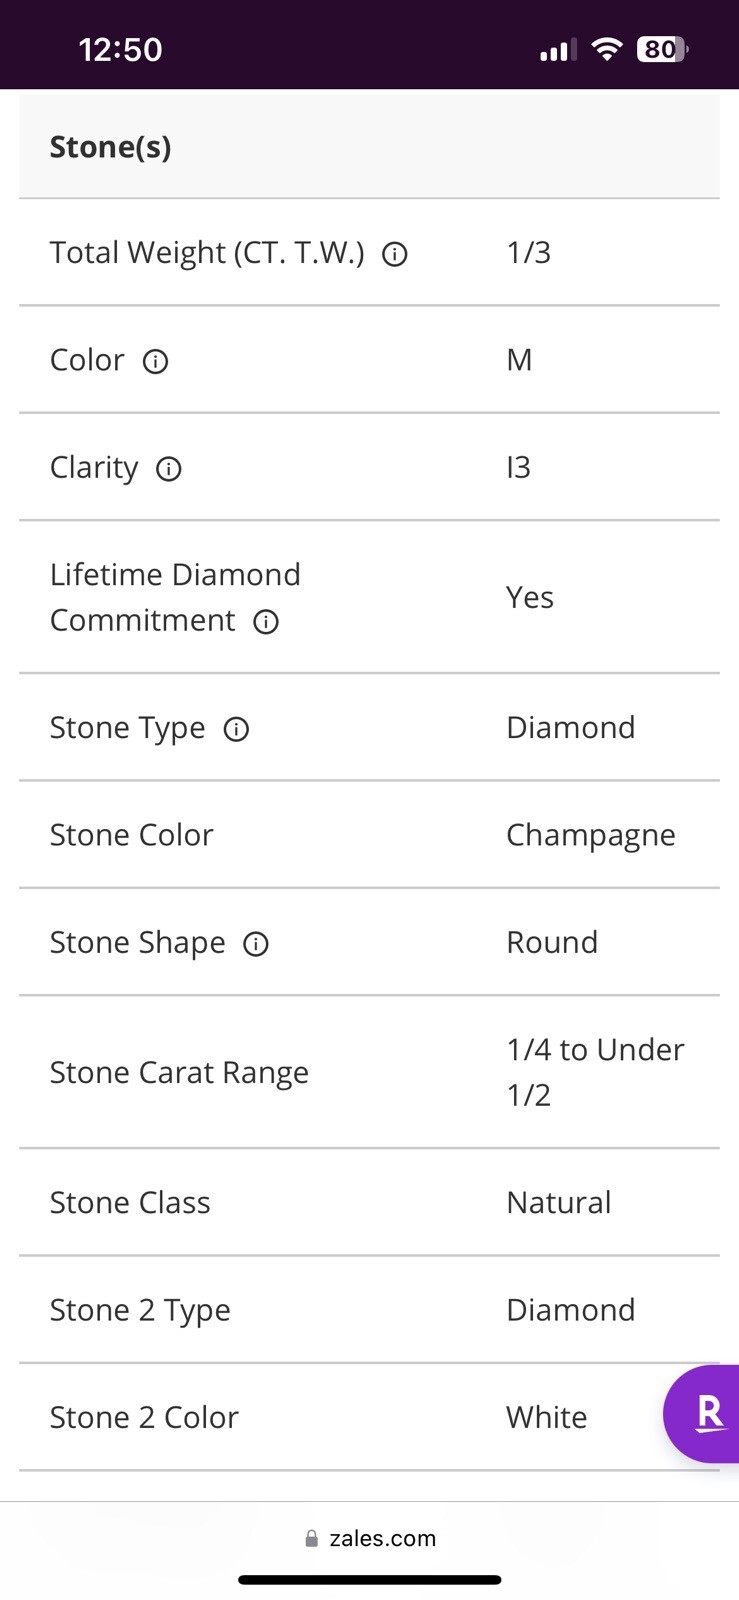Tap the cellular signal bars icon
Viewport: 739px width, 1600px height.
pyautogui.click(x=558, y=49)
